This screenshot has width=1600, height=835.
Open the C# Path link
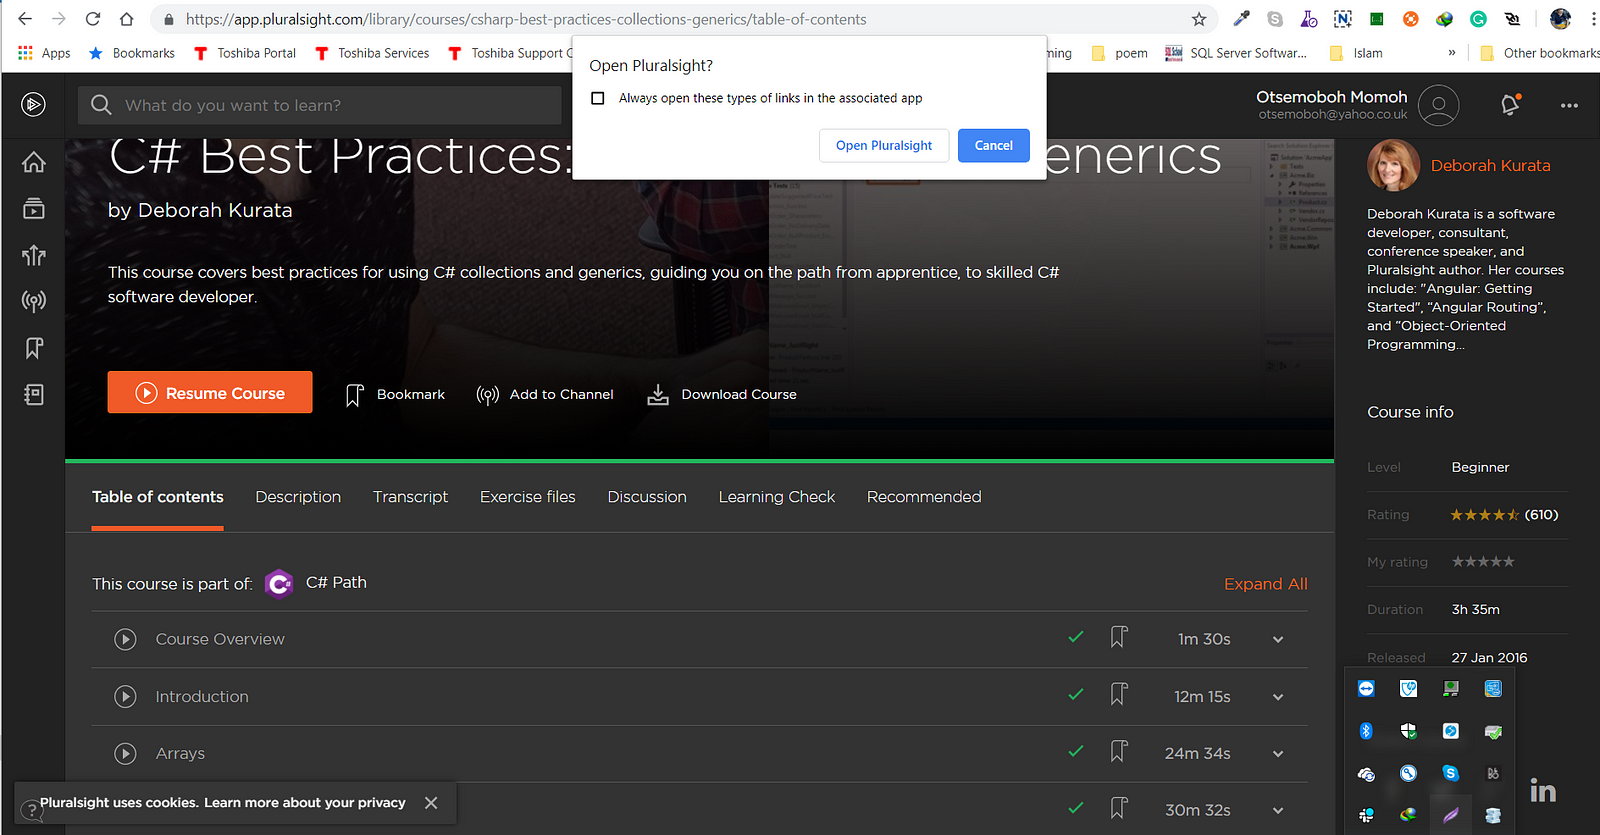click(336, 583)
